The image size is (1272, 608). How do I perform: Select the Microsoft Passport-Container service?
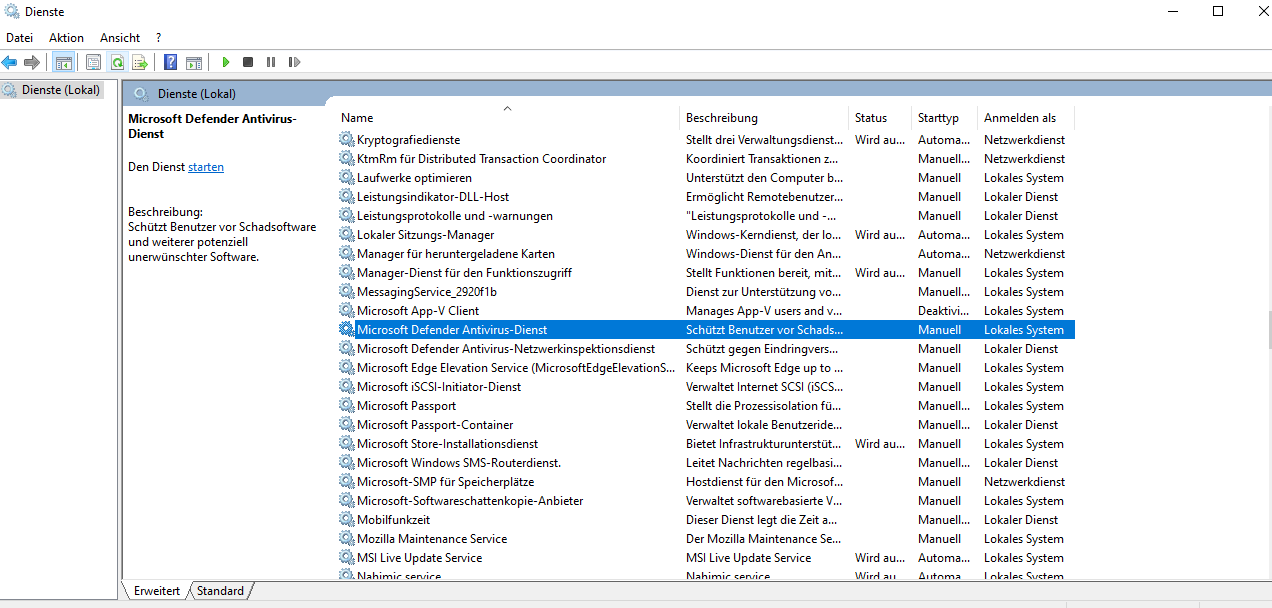click(435, 425)
